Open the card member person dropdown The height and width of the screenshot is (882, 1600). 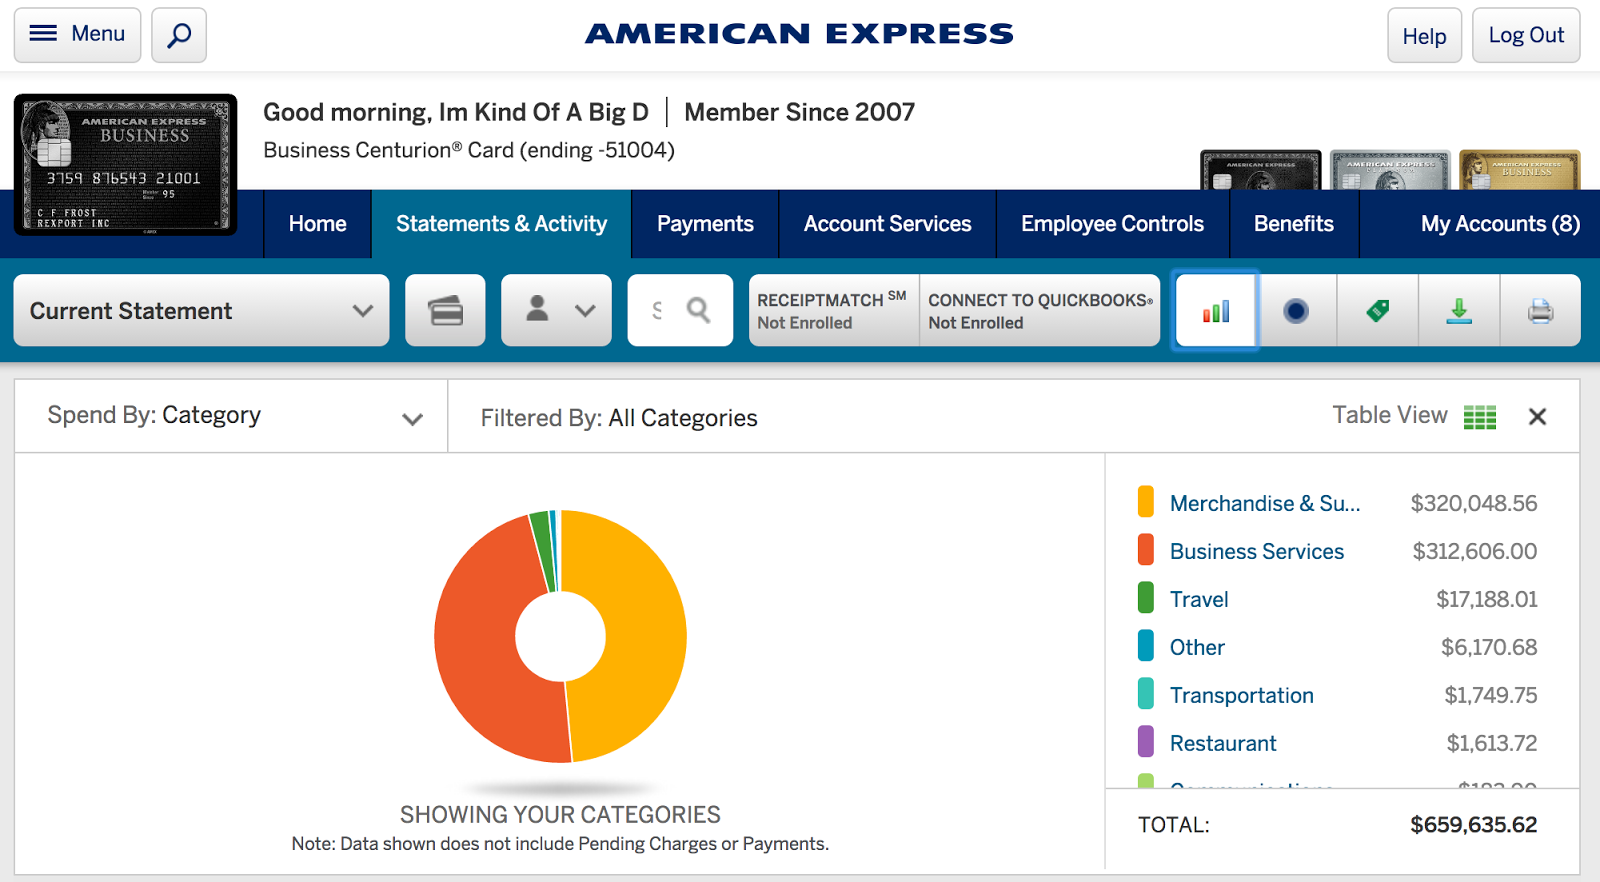point(556,311)
